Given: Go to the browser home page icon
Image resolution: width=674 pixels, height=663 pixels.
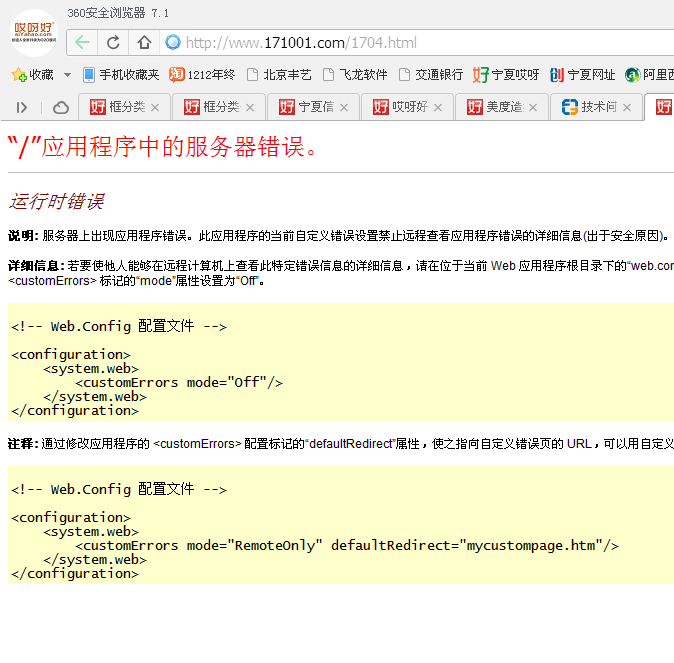Looking at the screenshot, I should 144,43.
